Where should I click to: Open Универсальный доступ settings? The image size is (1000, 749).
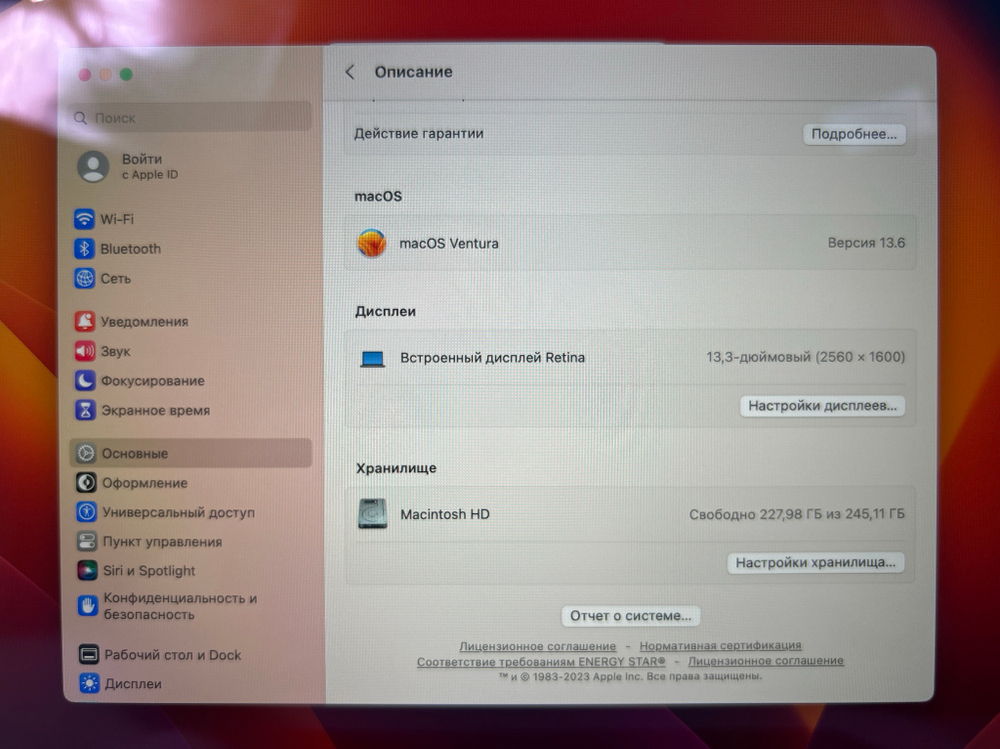coord(177,513)
